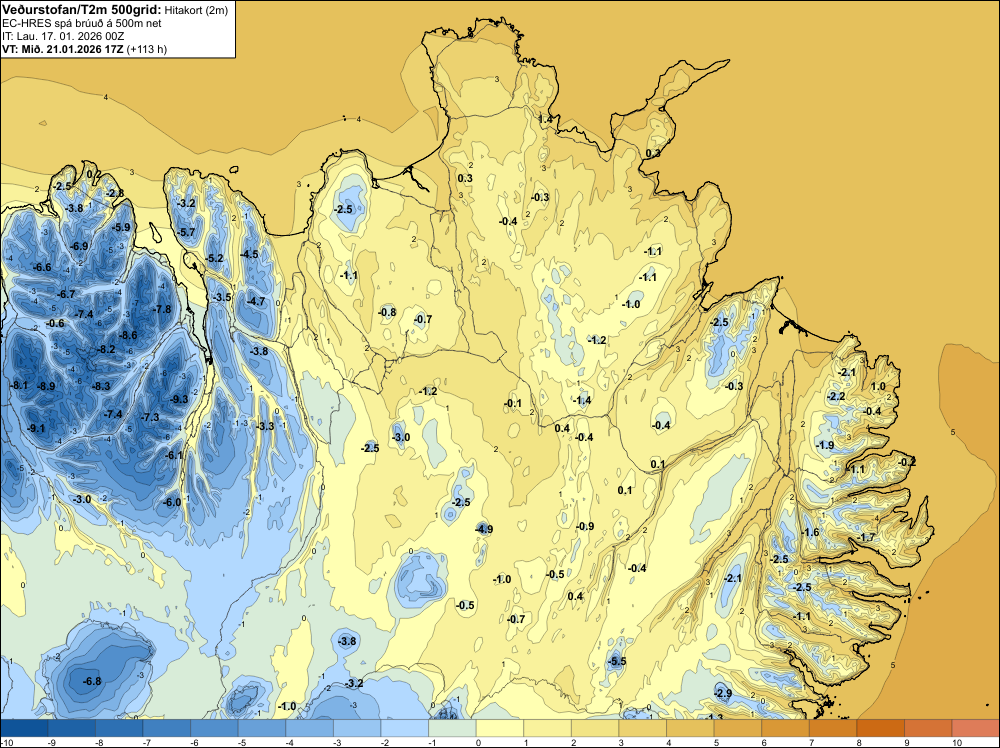The width and height of the screenshot is (1000, 748).
Task: Click the -8.1 temperature value
Action: tap(19, 385)
